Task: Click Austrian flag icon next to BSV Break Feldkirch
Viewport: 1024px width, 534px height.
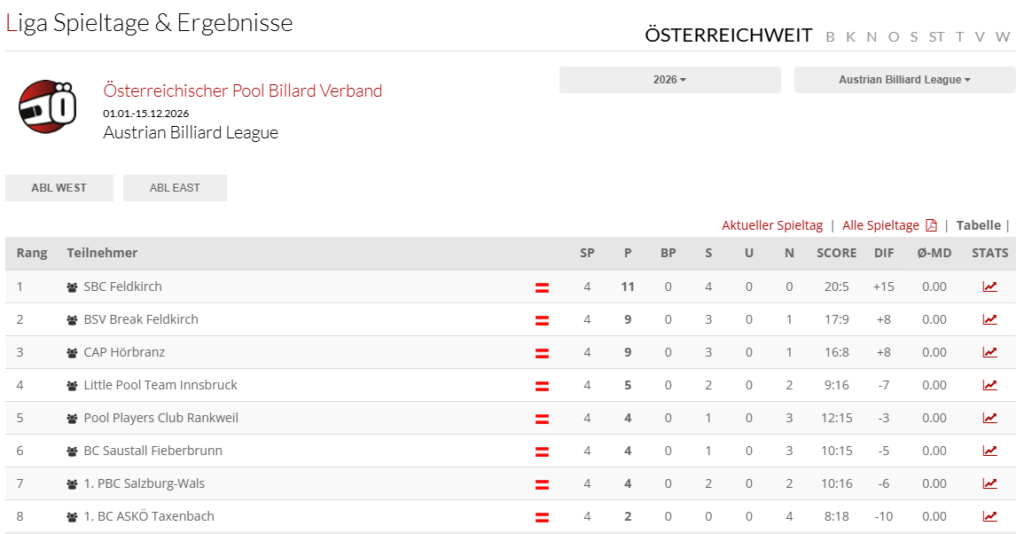Action: 542,320
